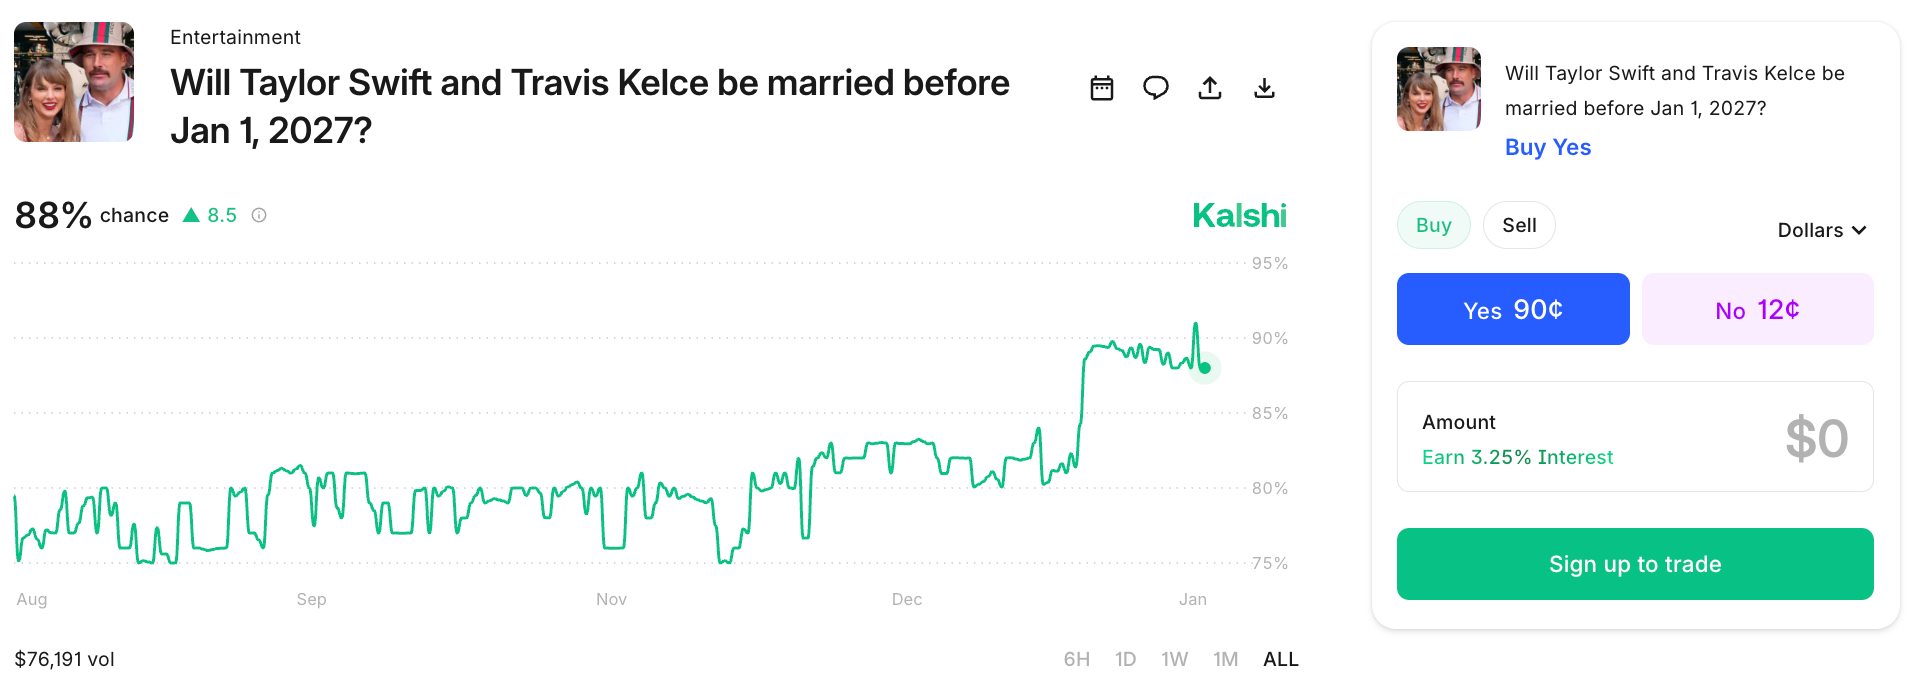Open the Dollars dropdown
This screenshot has height=698, width=1918.
1821,230
